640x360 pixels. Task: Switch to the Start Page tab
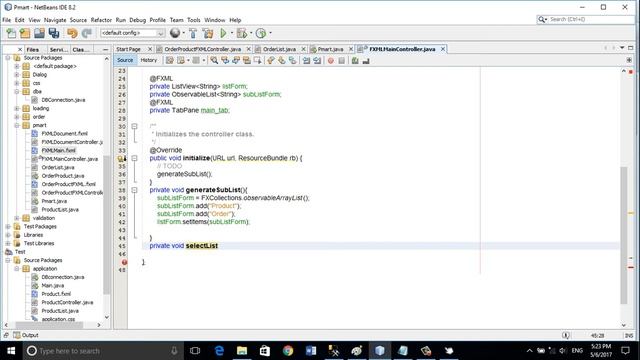(129, 49)
